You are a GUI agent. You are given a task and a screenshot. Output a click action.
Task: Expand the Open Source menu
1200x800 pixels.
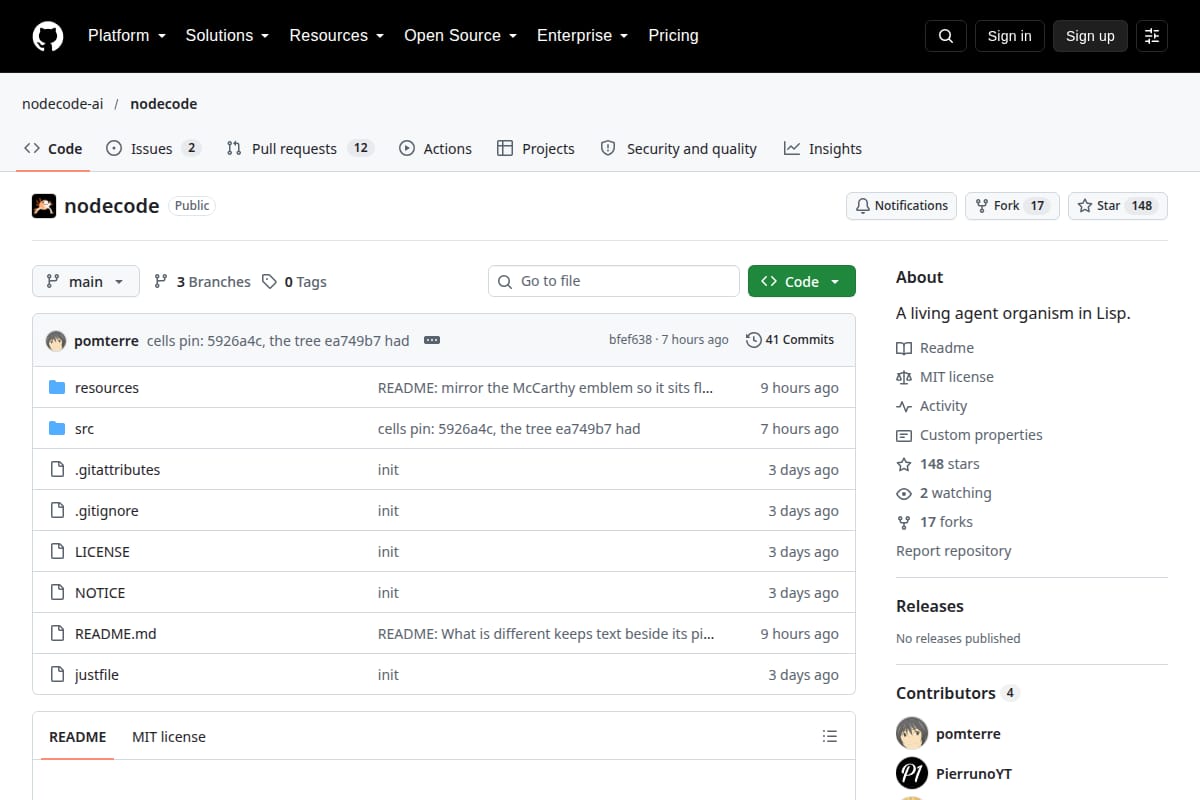pyautogui.click(x=460, y=36)
